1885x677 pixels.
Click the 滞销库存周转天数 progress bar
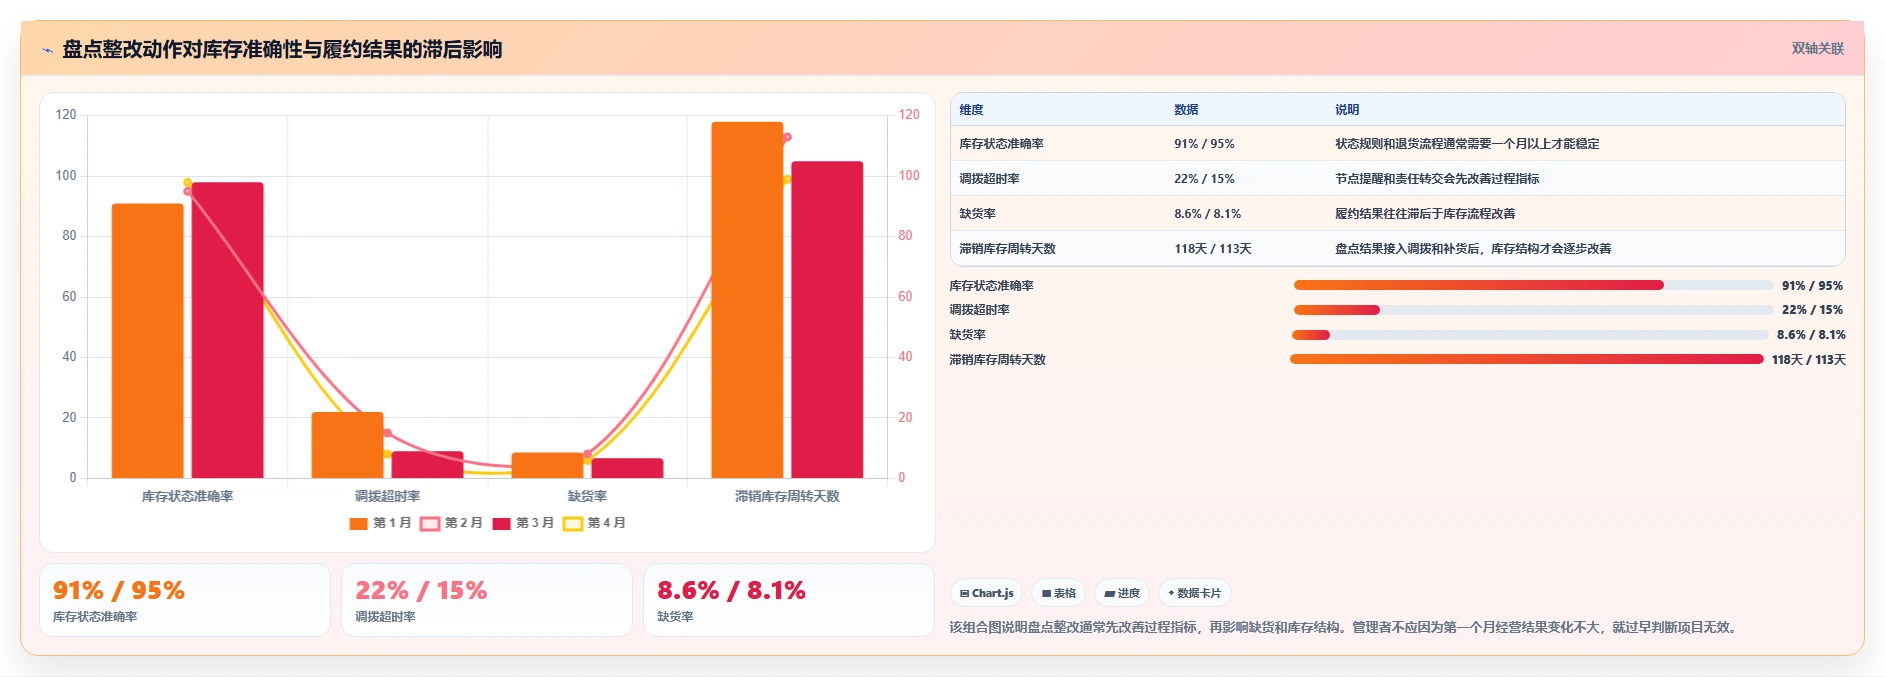point(1526,359)
